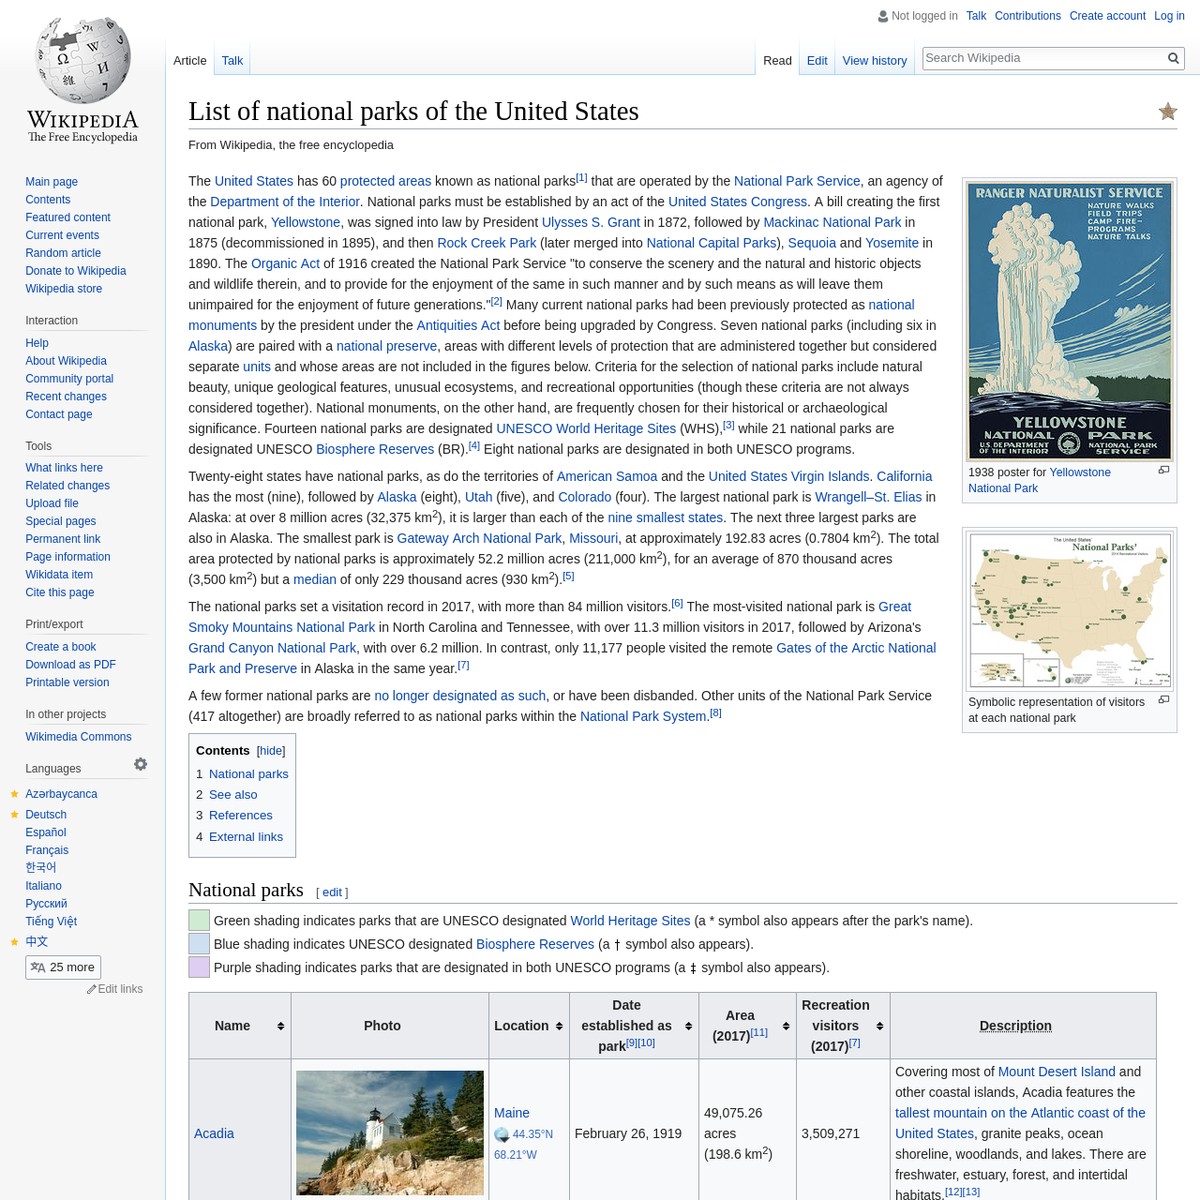
Task: Click the featured article star icon
Action: (1168, 111)
